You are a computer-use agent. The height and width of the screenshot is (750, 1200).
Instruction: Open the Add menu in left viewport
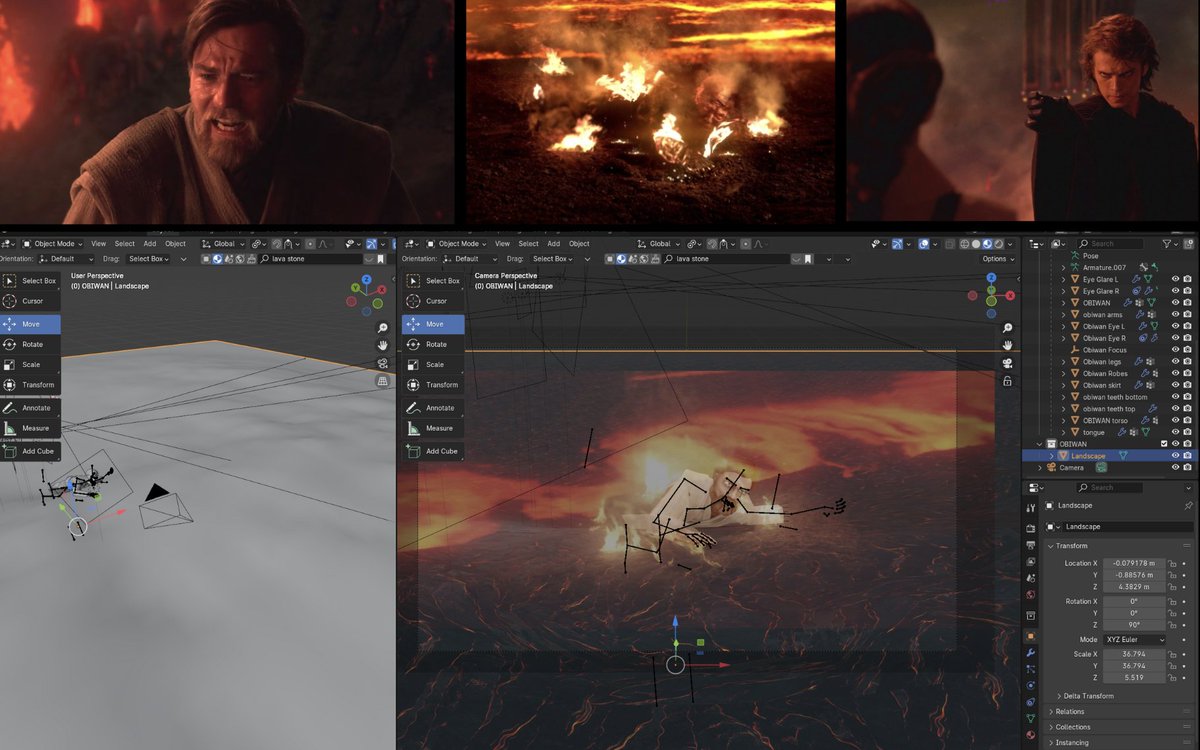click(x=149, y=243)
